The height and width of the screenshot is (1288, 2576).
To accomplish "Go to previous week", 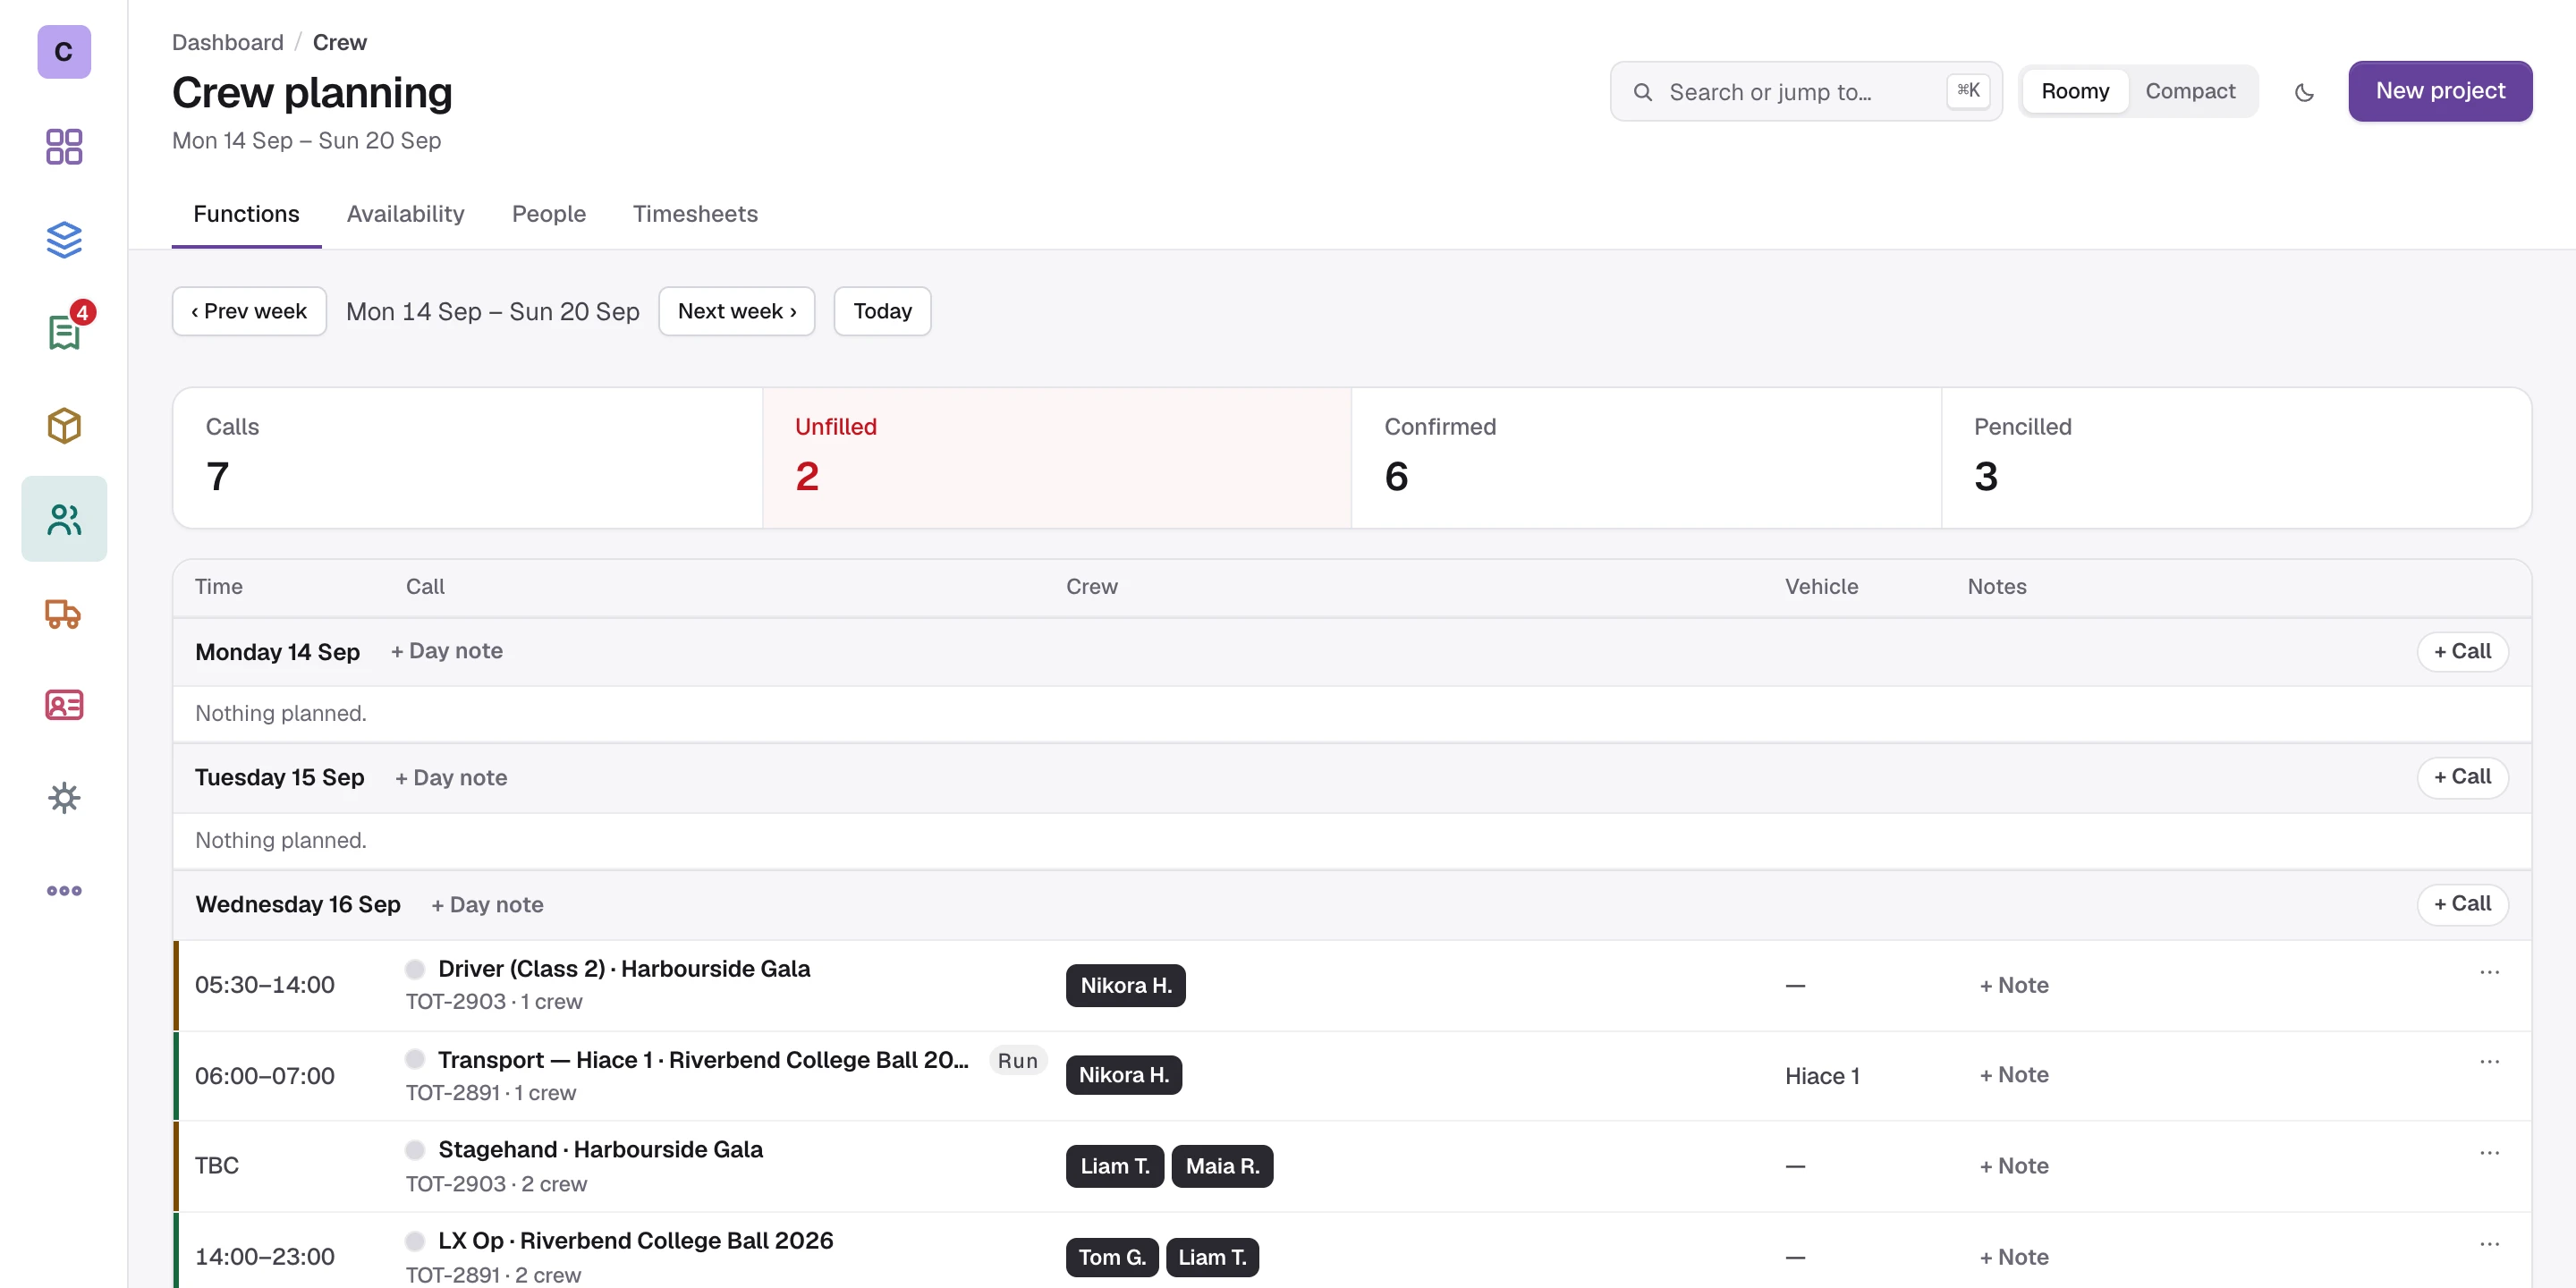I will coord(249,311).
